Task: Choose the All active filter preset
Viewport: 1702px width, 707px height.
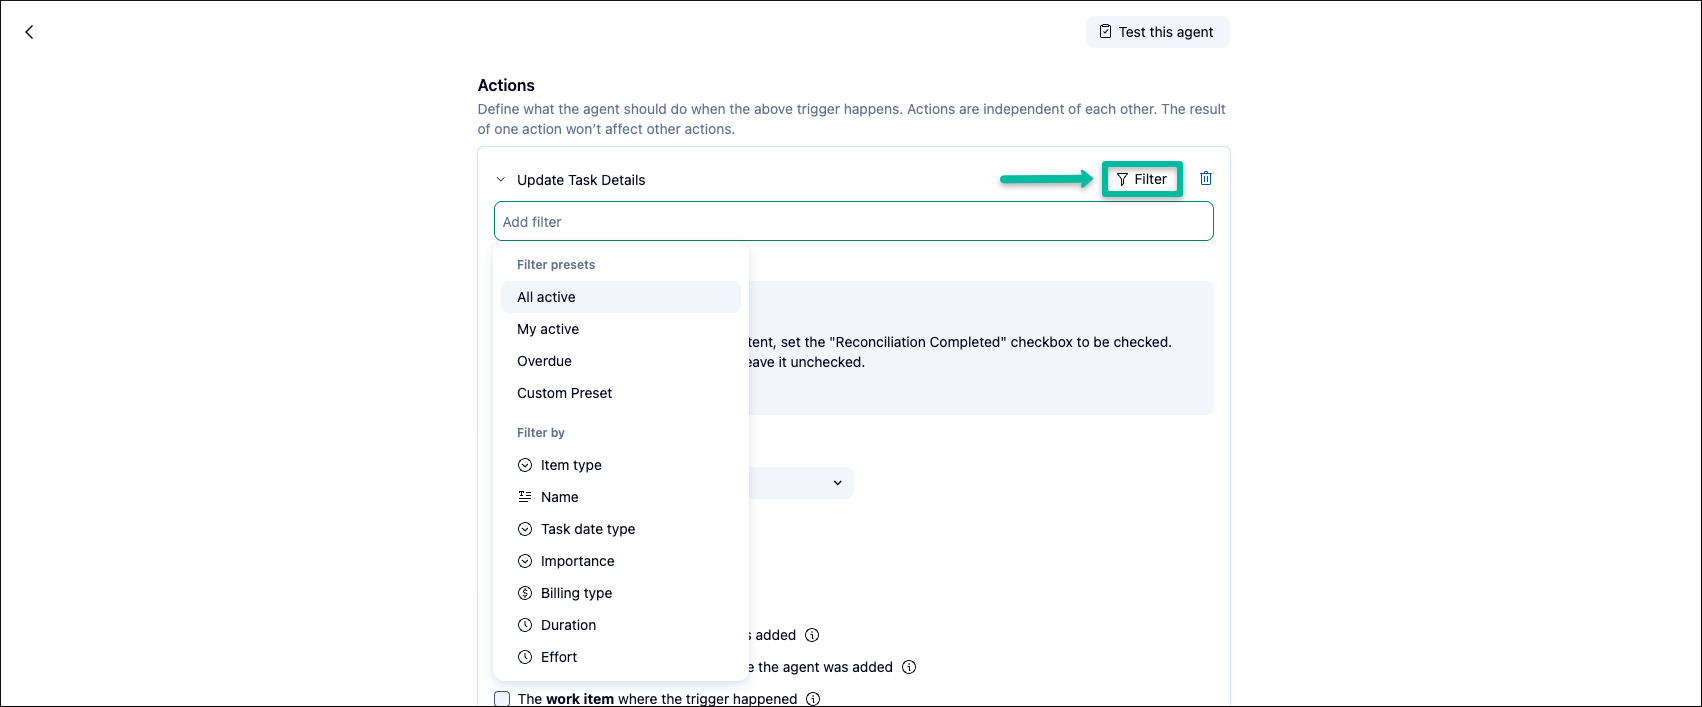Action: (546, 297)
